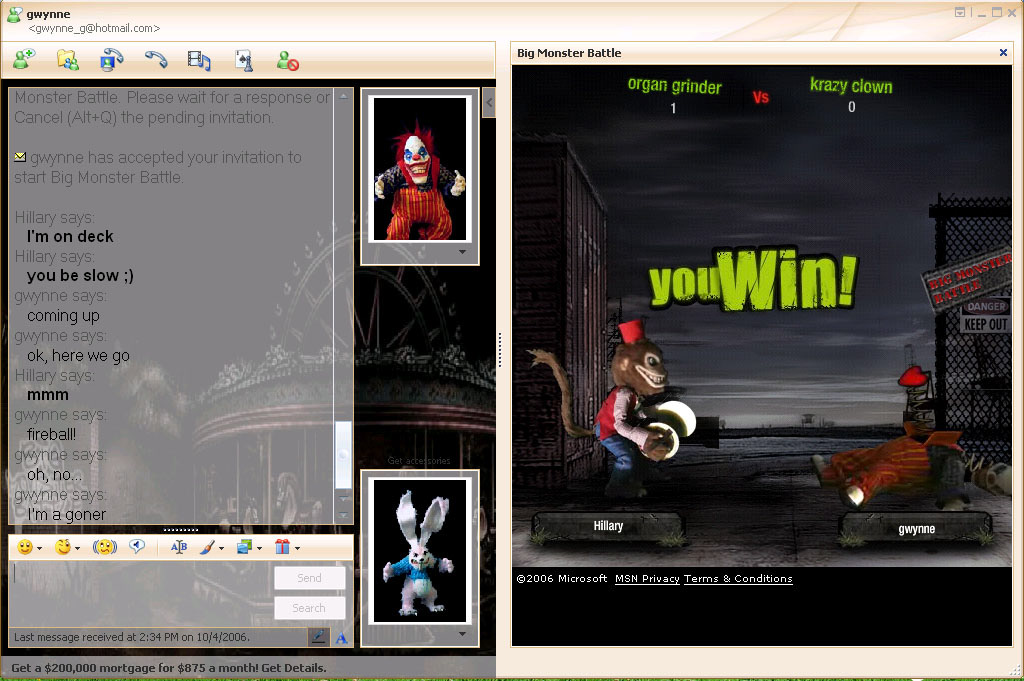Open the mortgage Get Details ad link
Screen dimensions: 1024x681
168,668
